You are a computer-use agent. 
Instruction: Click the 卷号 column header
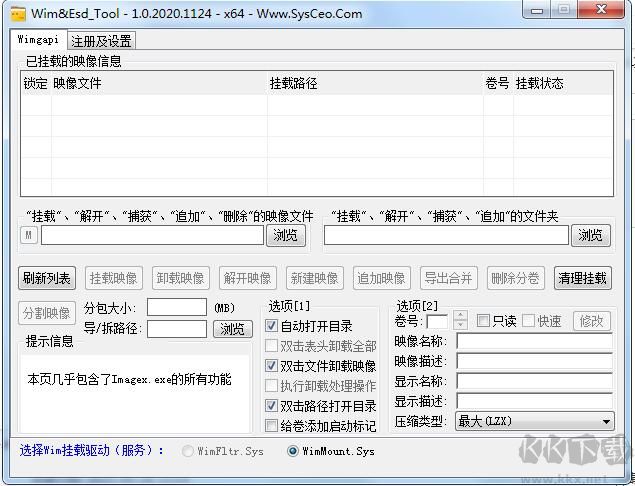(x=498, y=83)
